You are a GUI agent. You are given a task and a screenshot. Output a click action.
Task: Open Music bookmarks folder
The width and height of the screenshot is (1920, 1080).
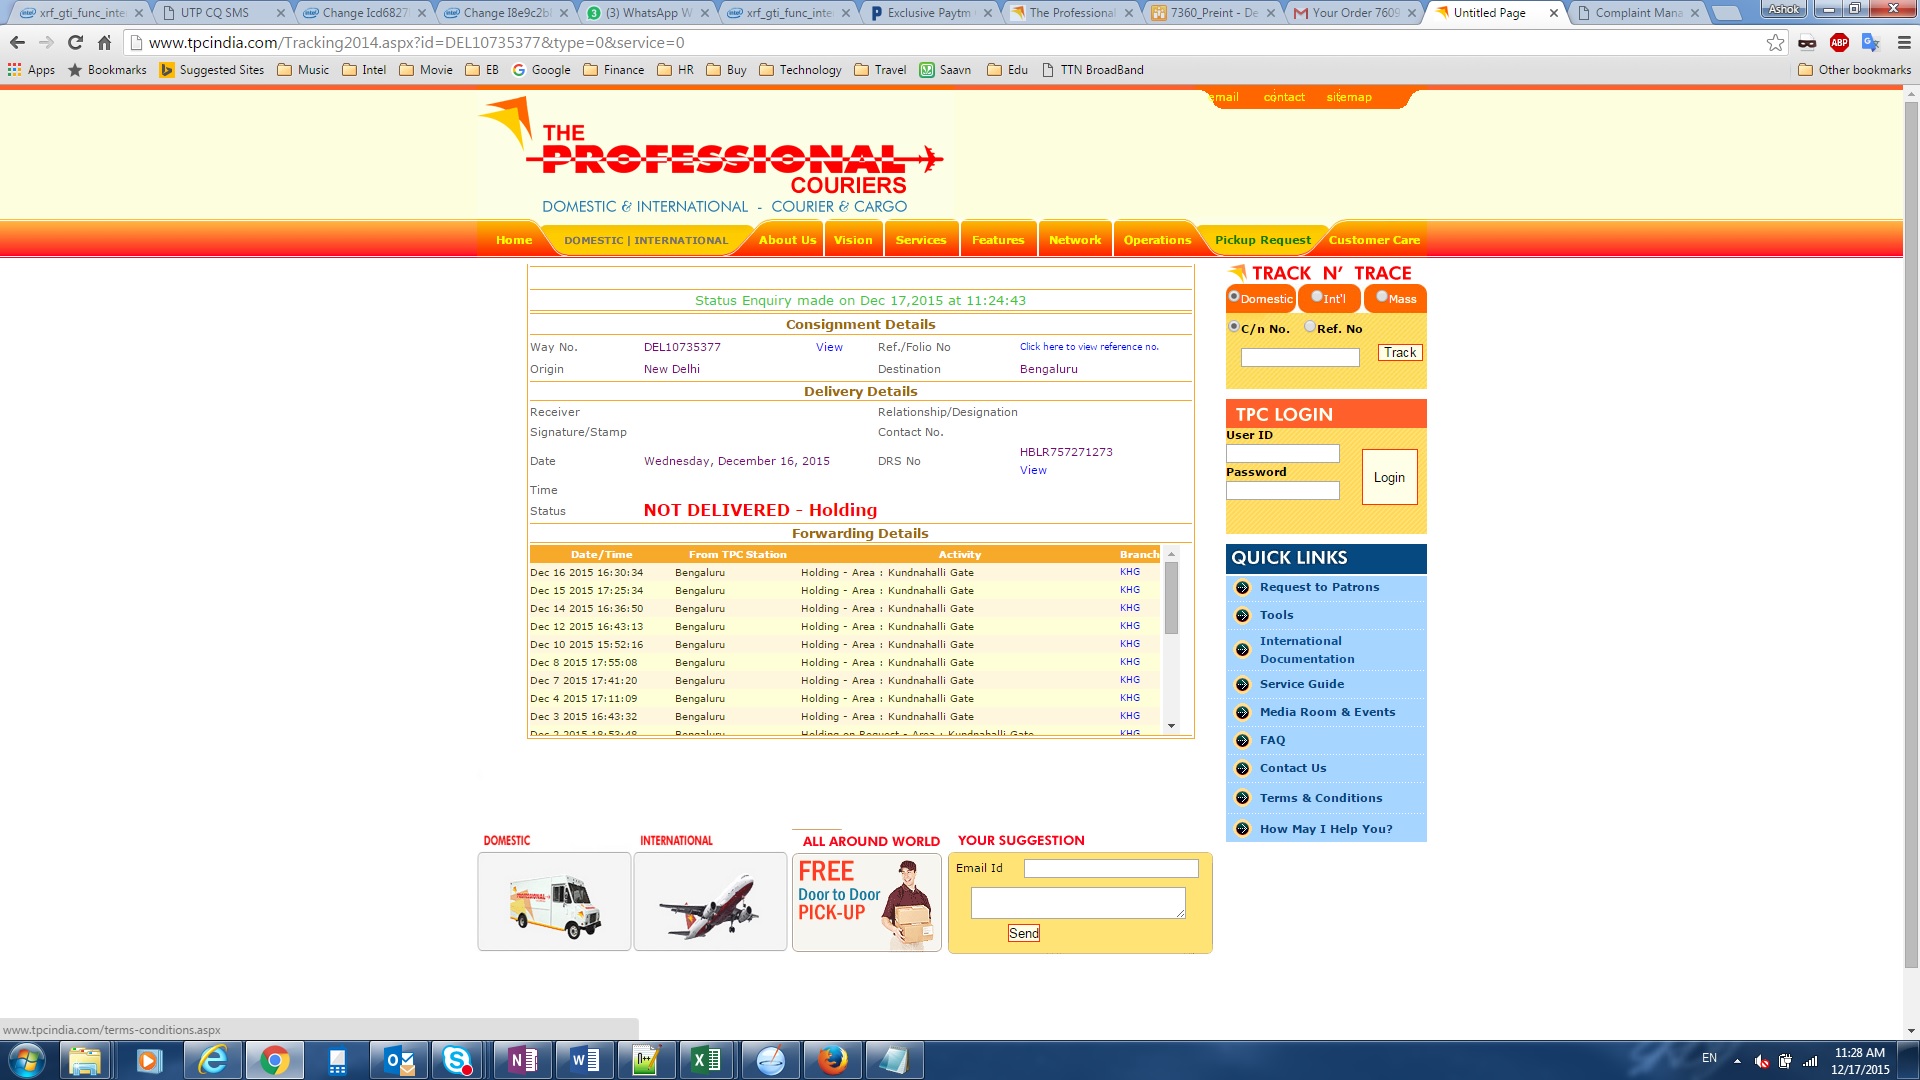[303, 70]
